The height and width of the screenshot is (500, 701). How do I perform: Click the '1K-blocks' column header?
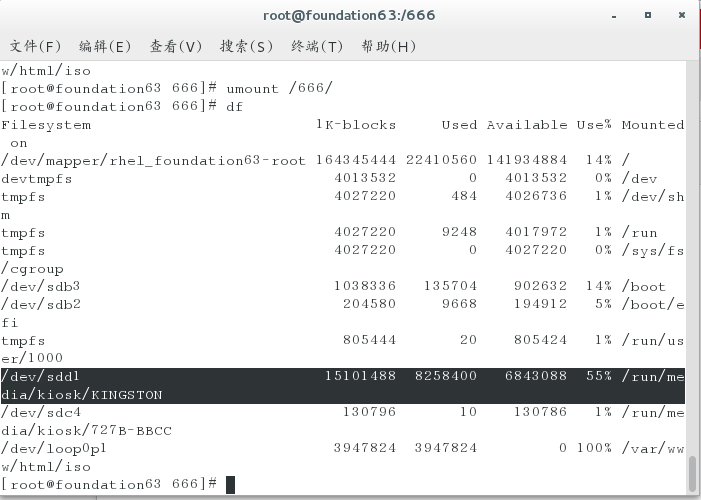(356, 125)
